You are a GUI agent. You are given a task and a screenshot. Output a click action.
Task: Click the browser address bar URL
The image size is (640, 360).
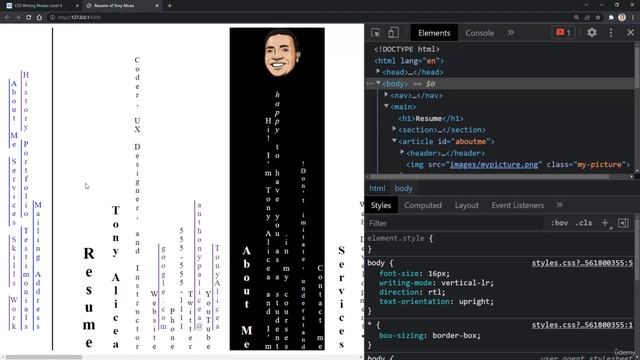(80, 18)
